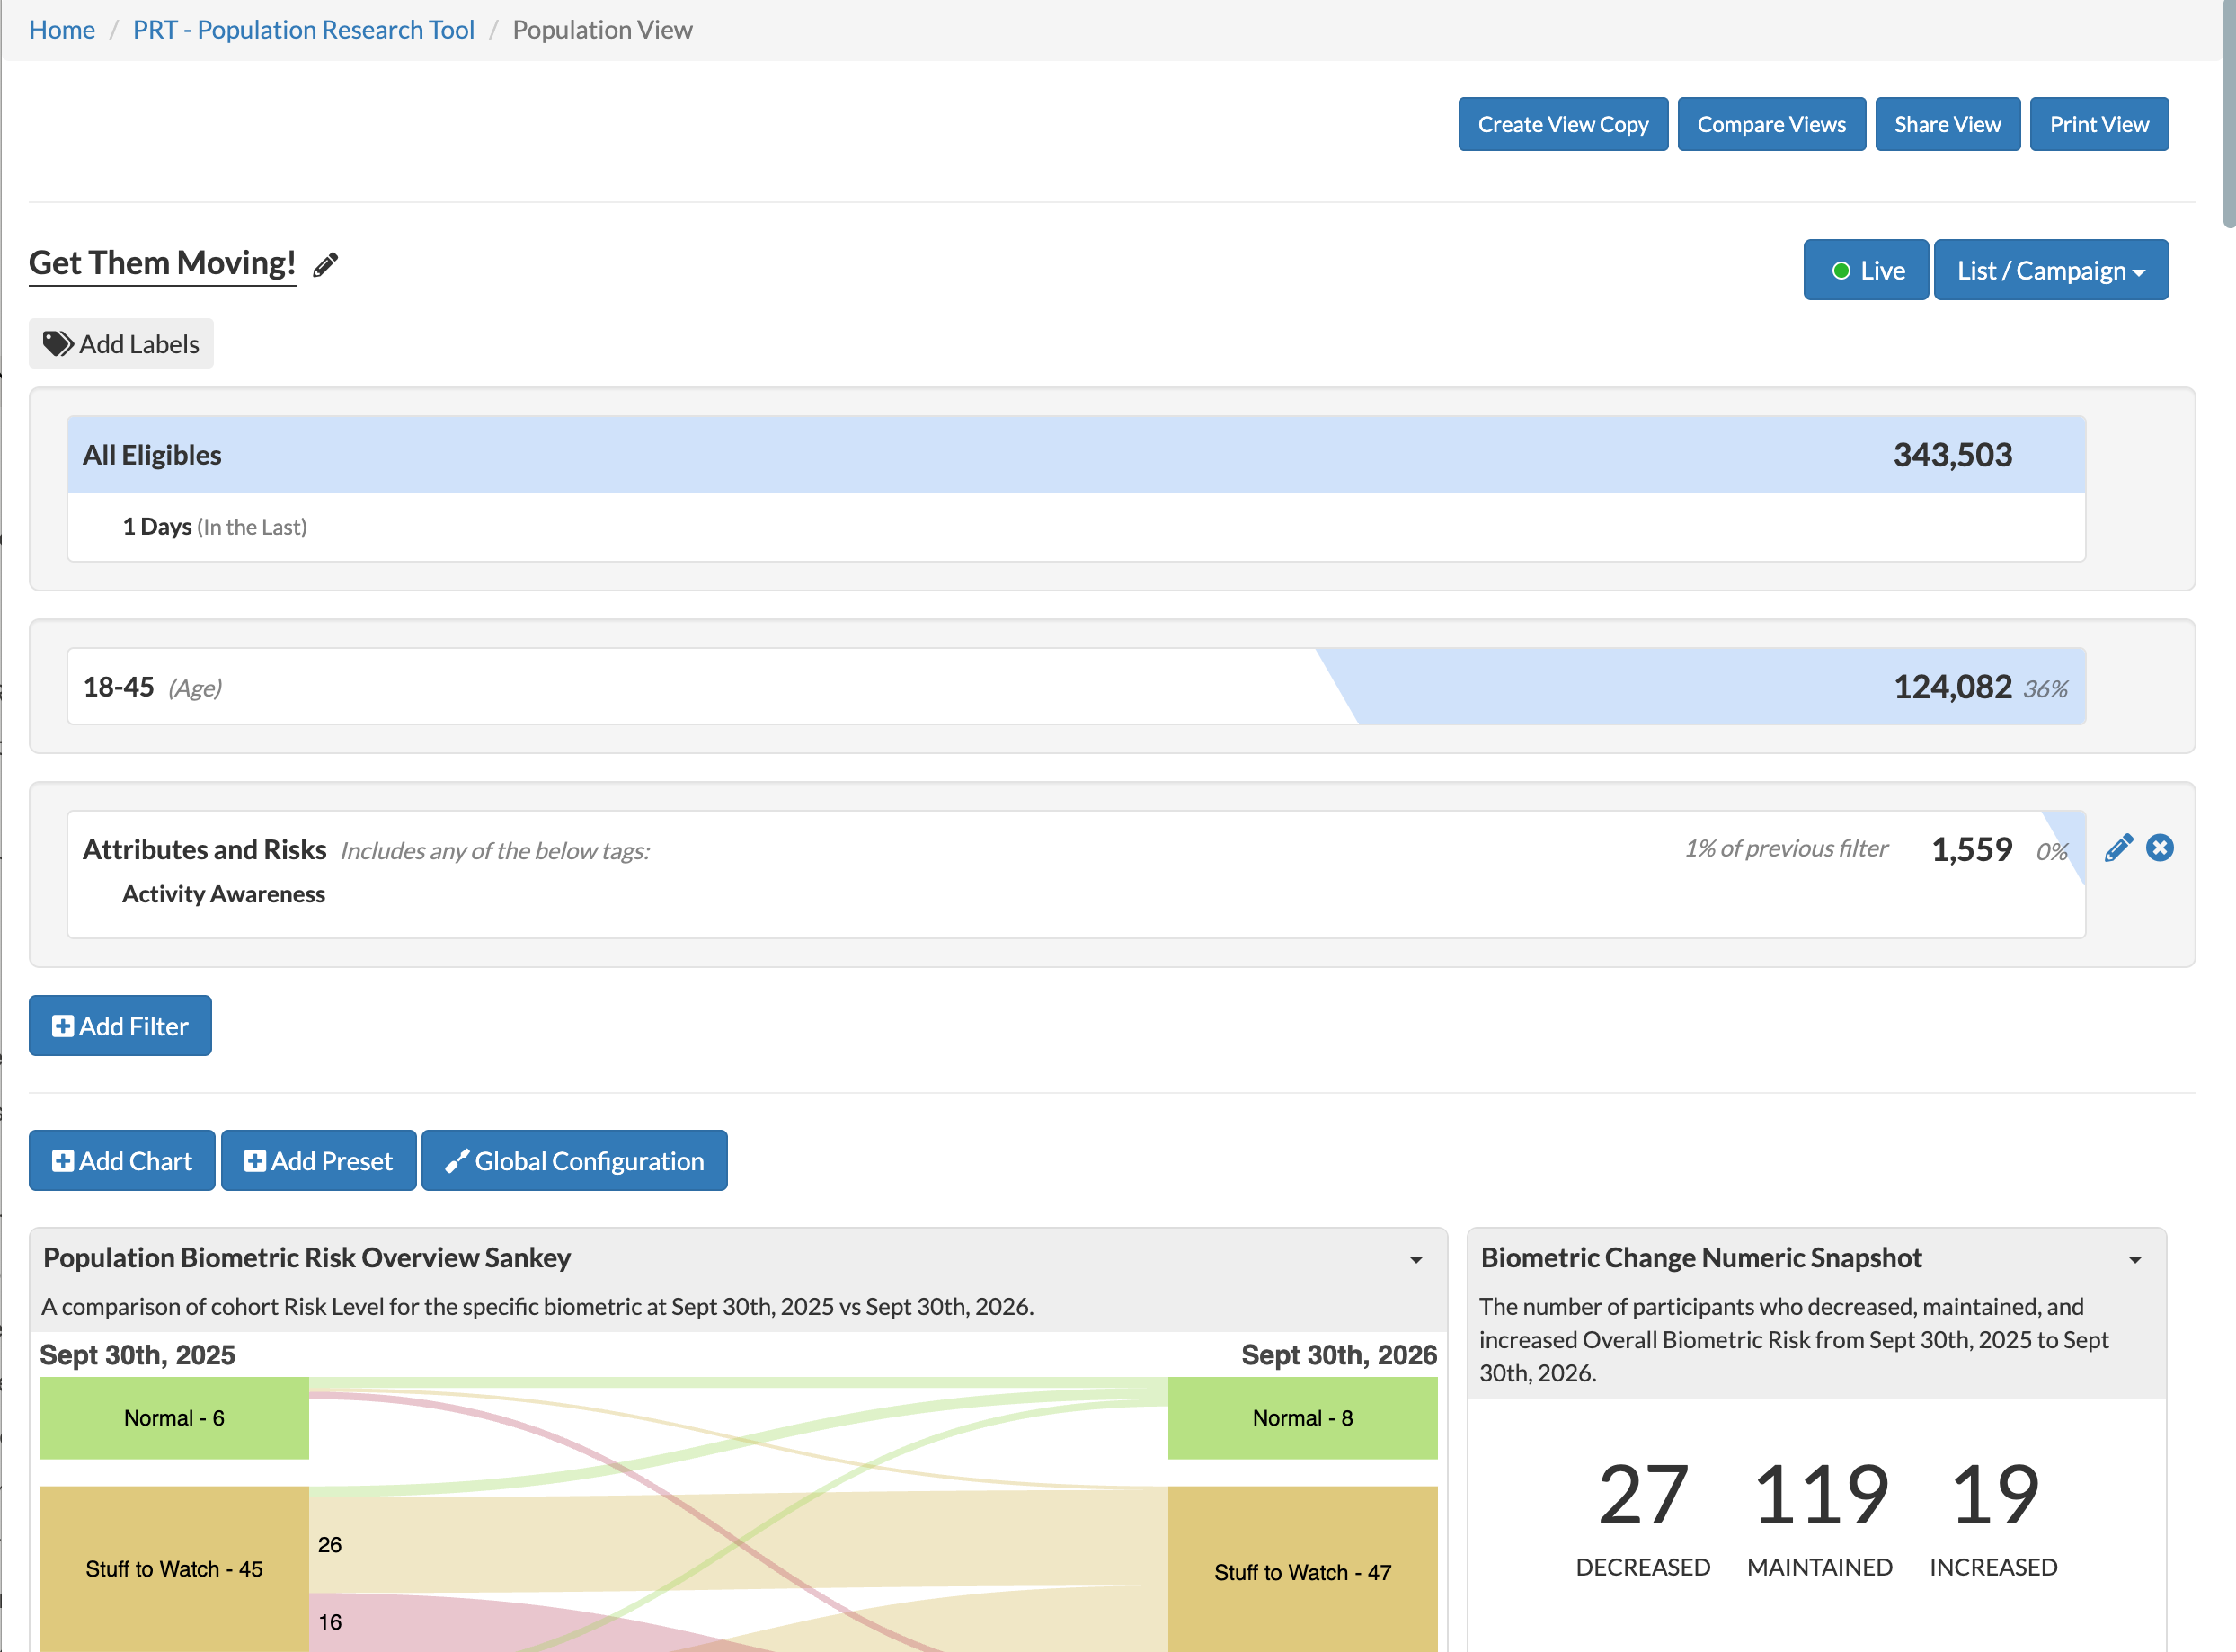This screenshot has height=1652, width=2236.
Task: Click the Population View breadcrumb text
Action: [602, 30]
